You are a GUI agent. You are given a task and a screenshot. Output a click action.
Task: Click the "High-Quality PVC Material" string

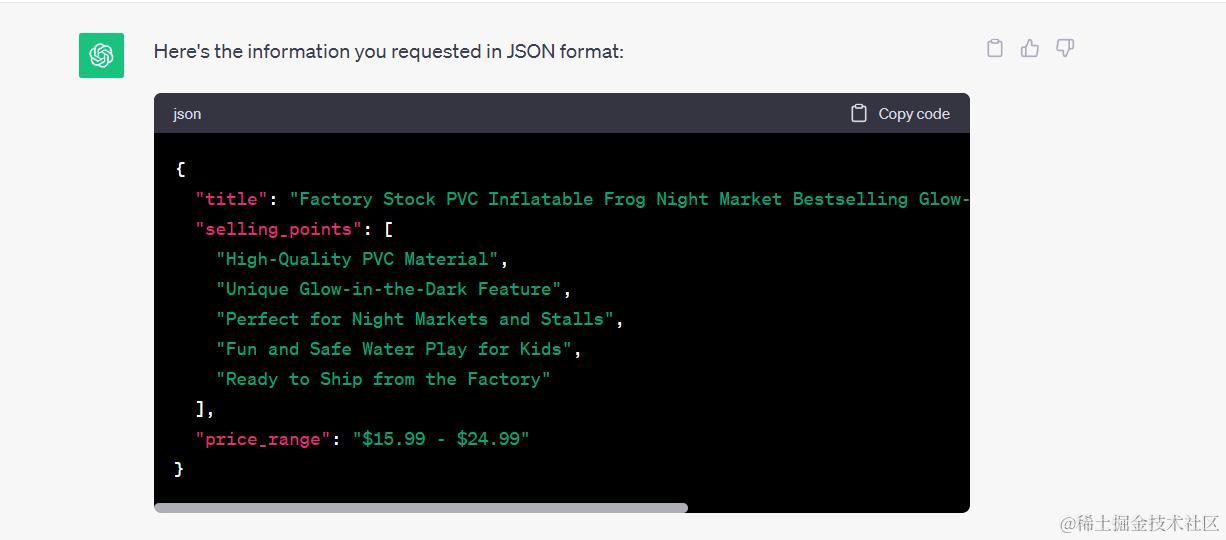pos(357,259)
